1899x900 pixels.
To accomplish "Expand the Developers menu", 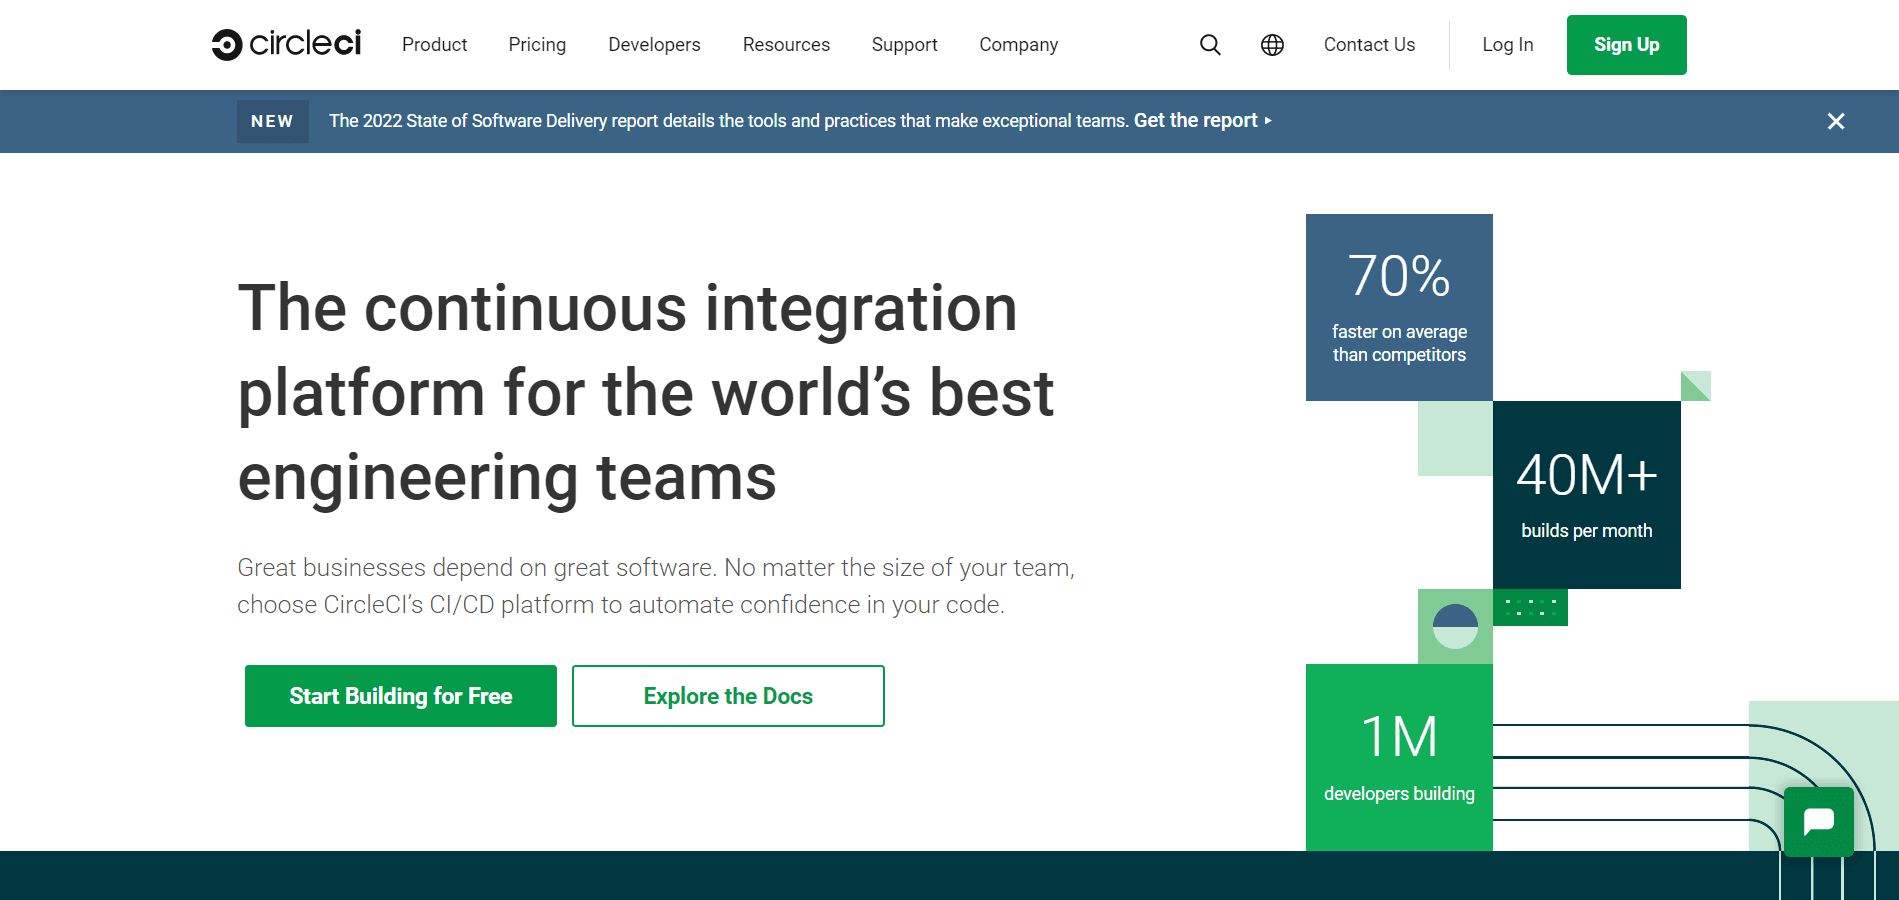I will (x=654, y=45).
